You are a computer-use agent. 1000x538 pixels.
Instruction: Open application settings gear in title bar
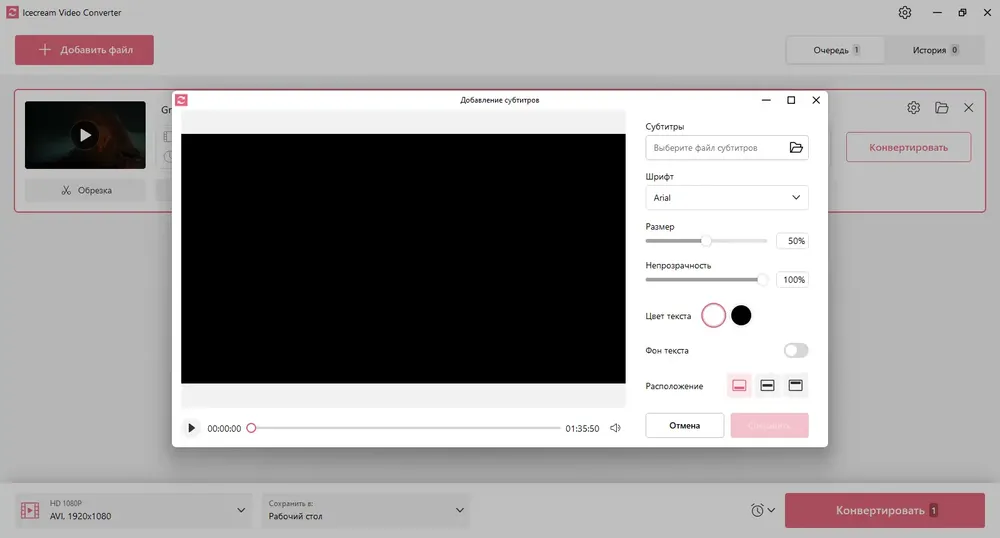pyautogui.click(x=904, y=12)
